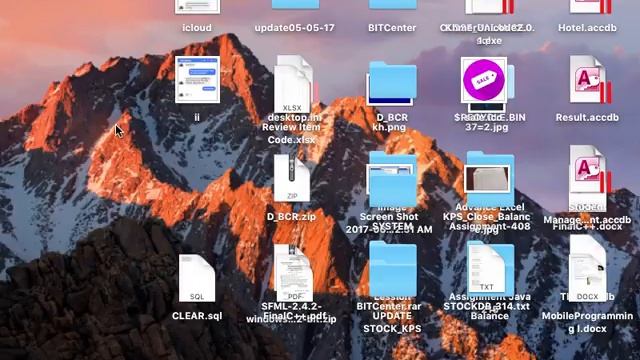Click the 'update05-05-17' folder label
Viewport: 640px width, 360px height.
click(294, 28)
